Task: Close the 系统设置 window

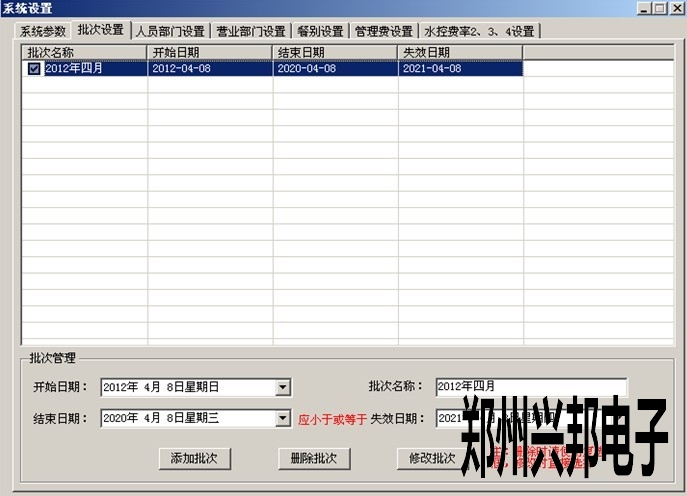Action: (x=676, y=8)
